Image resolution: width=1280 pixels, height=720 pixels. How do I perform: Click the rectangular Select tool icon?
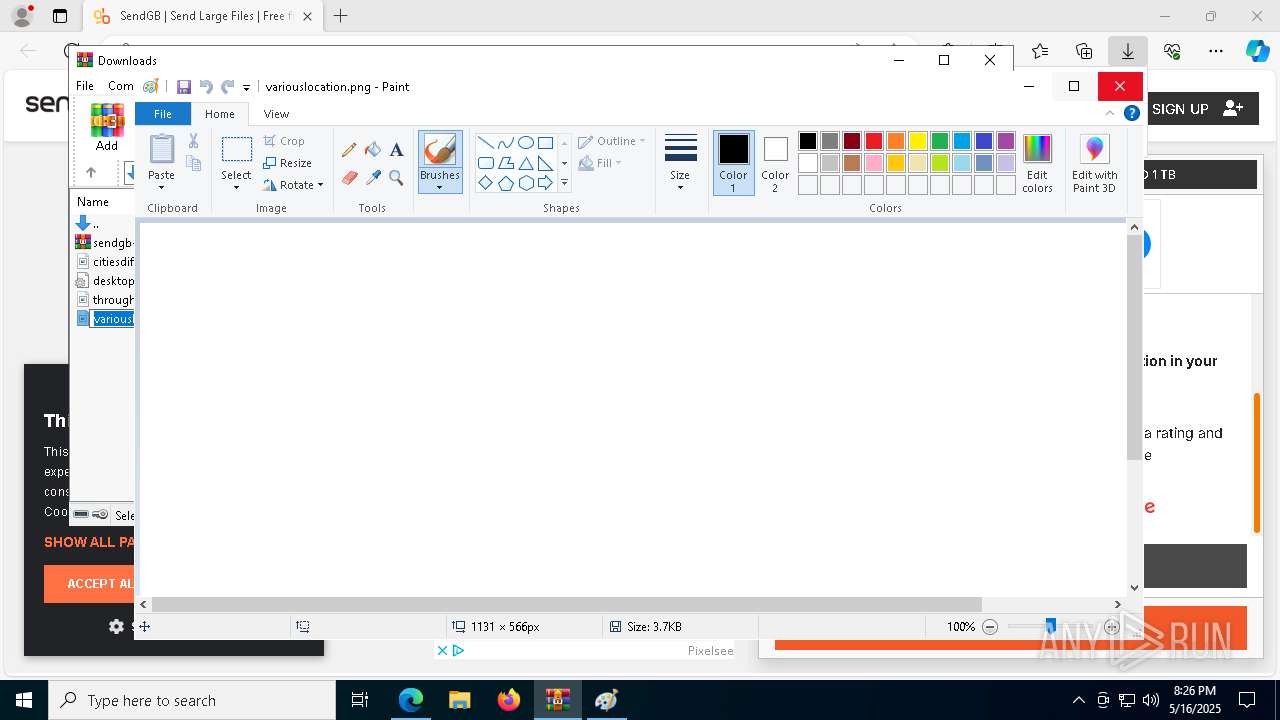(x=237, y=150)
